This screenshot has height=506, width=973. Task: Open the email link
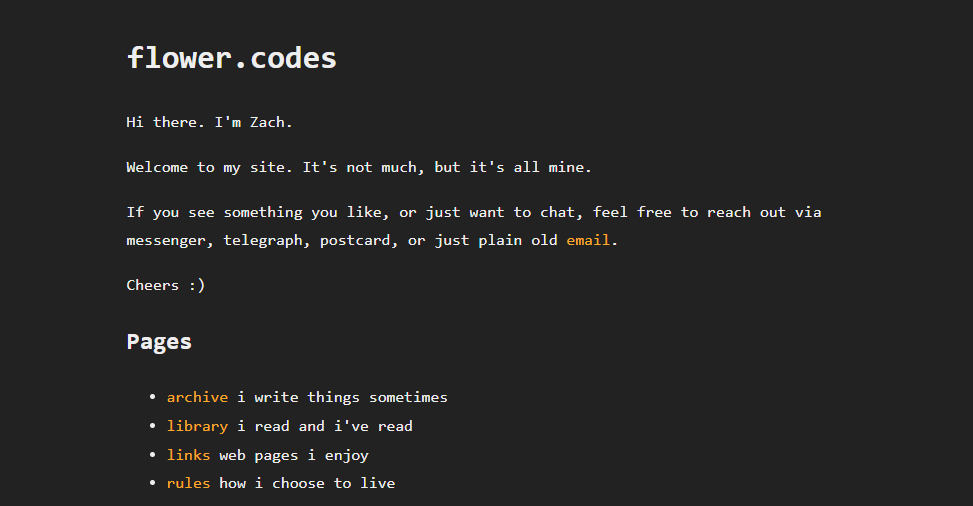pos(588,240)
